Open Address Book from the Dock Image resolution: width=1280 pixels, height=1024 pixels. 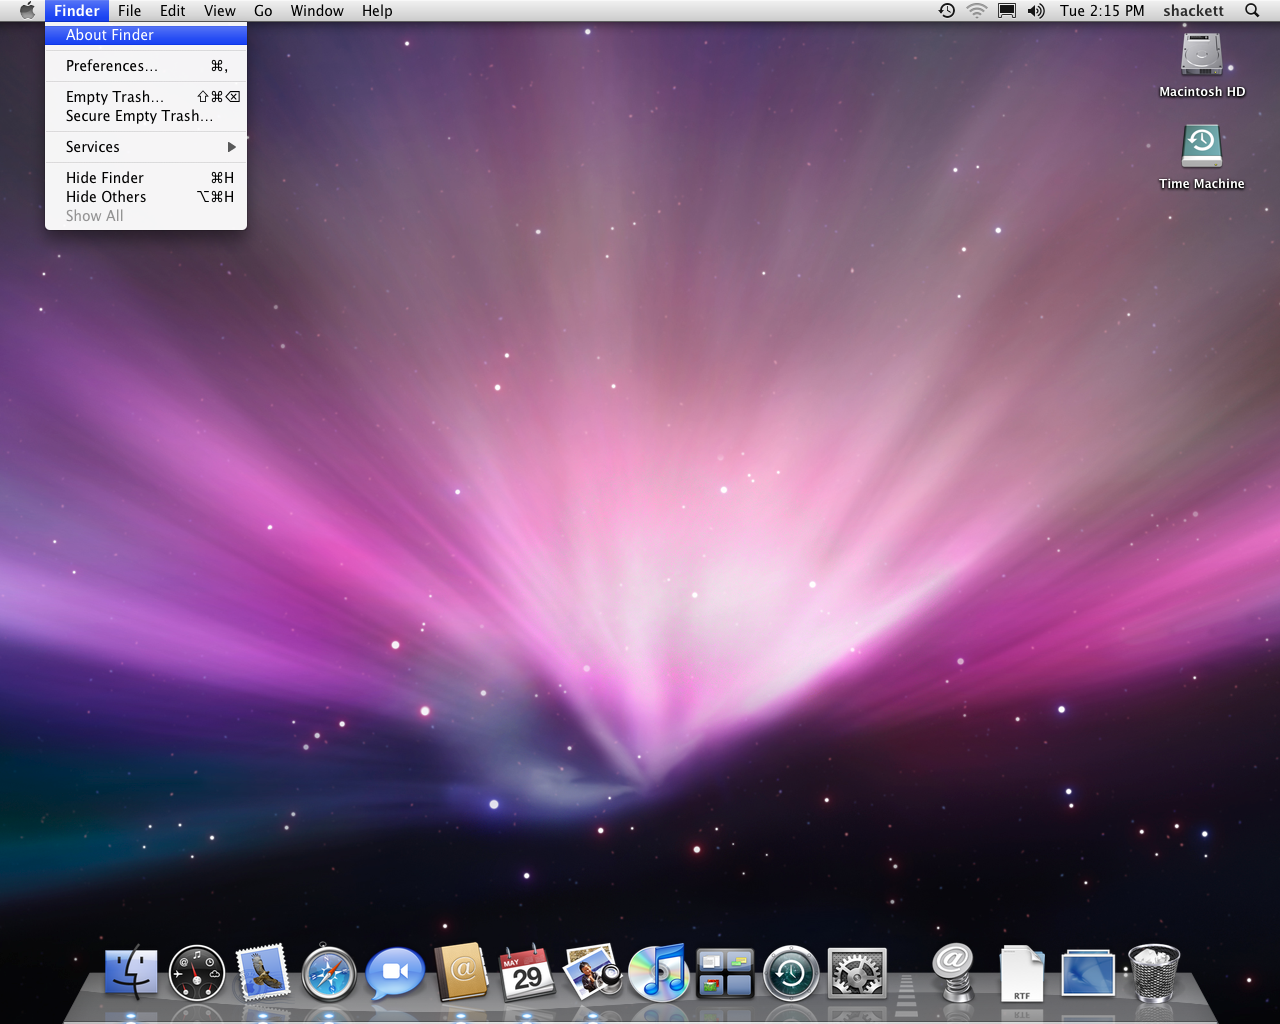(461, 973)
